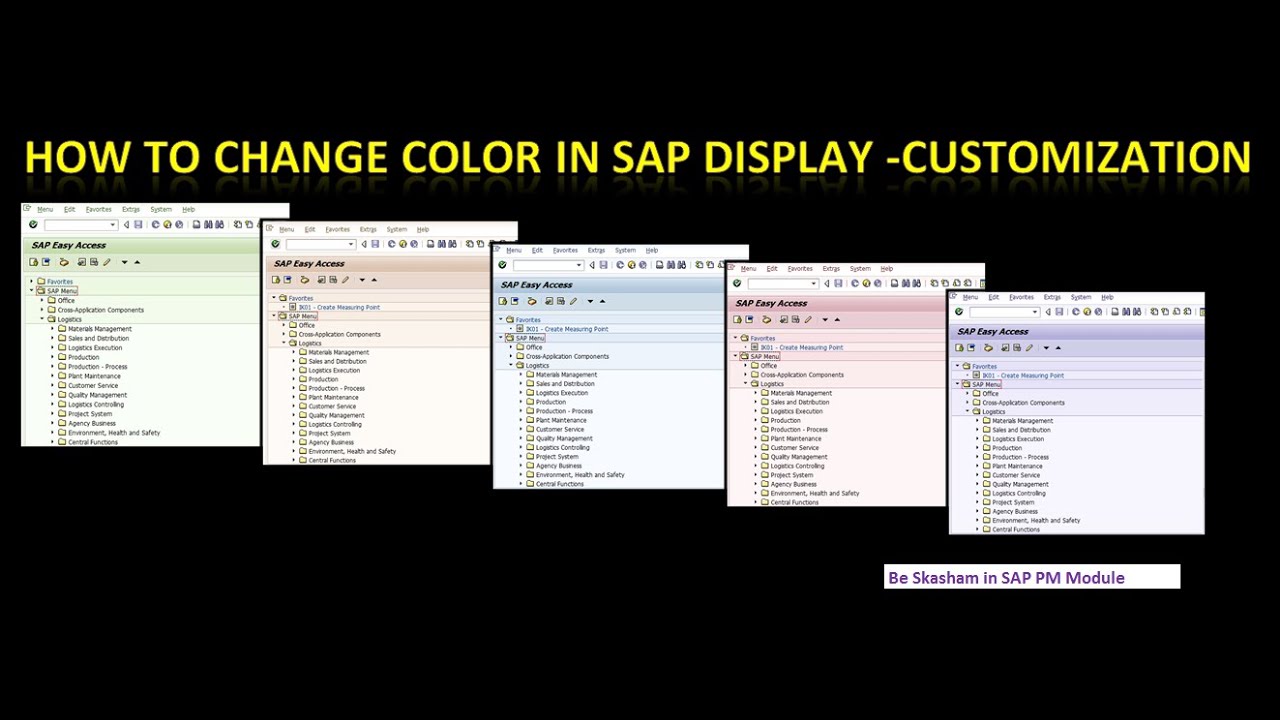Select Project System folder in blue window
This screenshot has width=1280, height=720.
click(x=557, y=456)
